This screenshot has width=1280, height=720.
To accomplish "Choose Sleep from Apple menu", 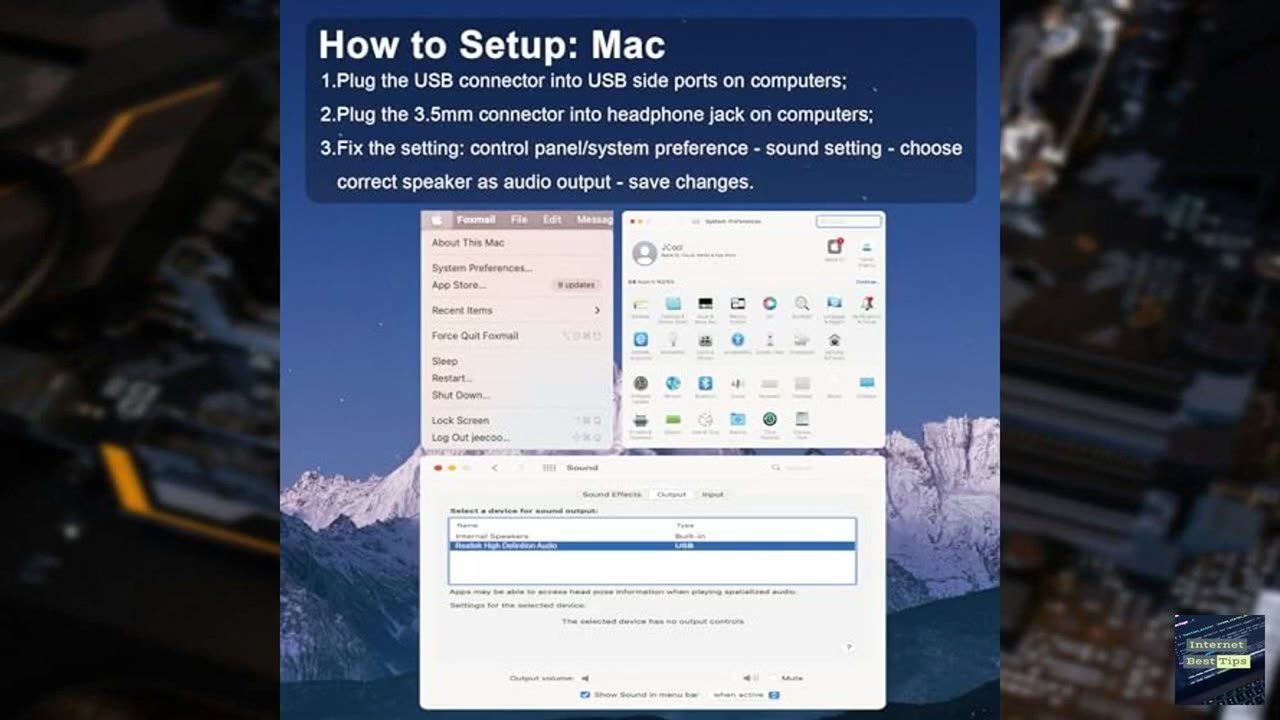I will [x=445, y=361].
